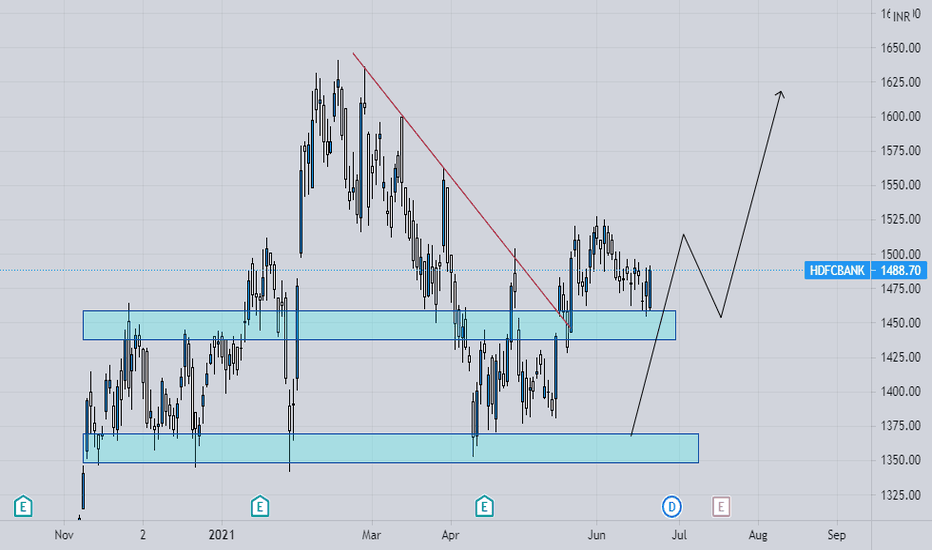Click the 1625.00 price axis label
This screenshot has width=932, height=550.
900,82
